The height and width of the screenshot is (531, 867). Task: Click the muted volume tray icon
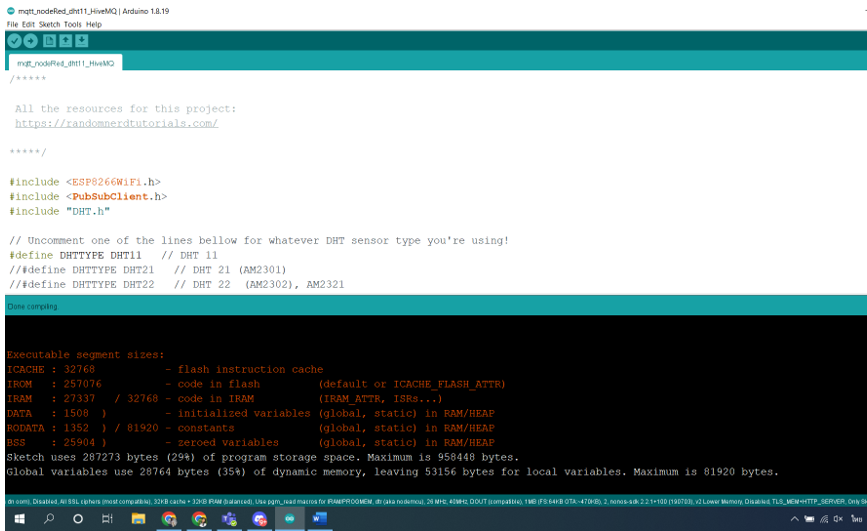838,519
